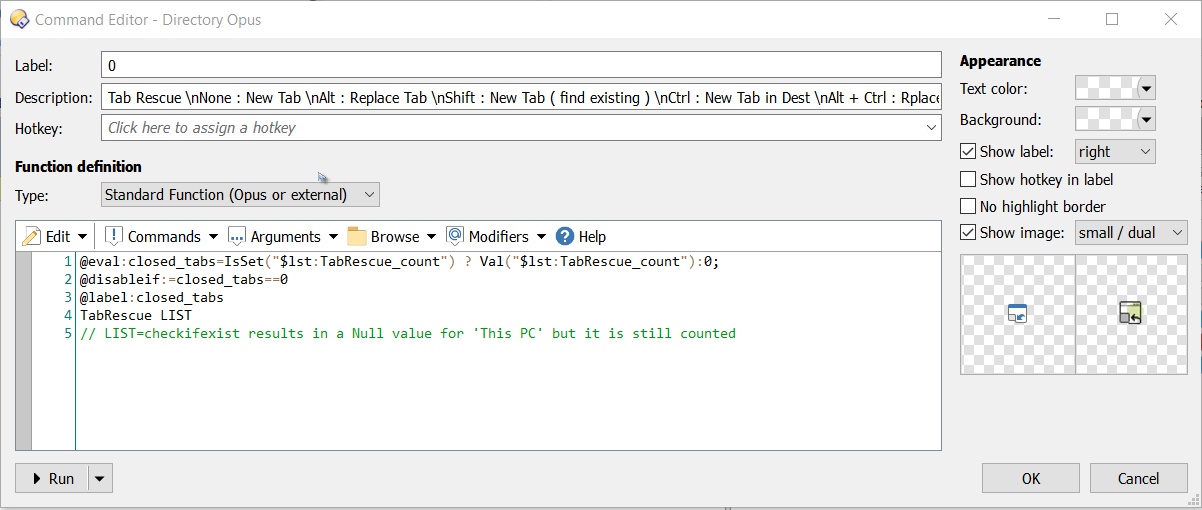The image size is (1202, 510).
Task: Enable No highlight border checkbox
Action: coord(968,206)
